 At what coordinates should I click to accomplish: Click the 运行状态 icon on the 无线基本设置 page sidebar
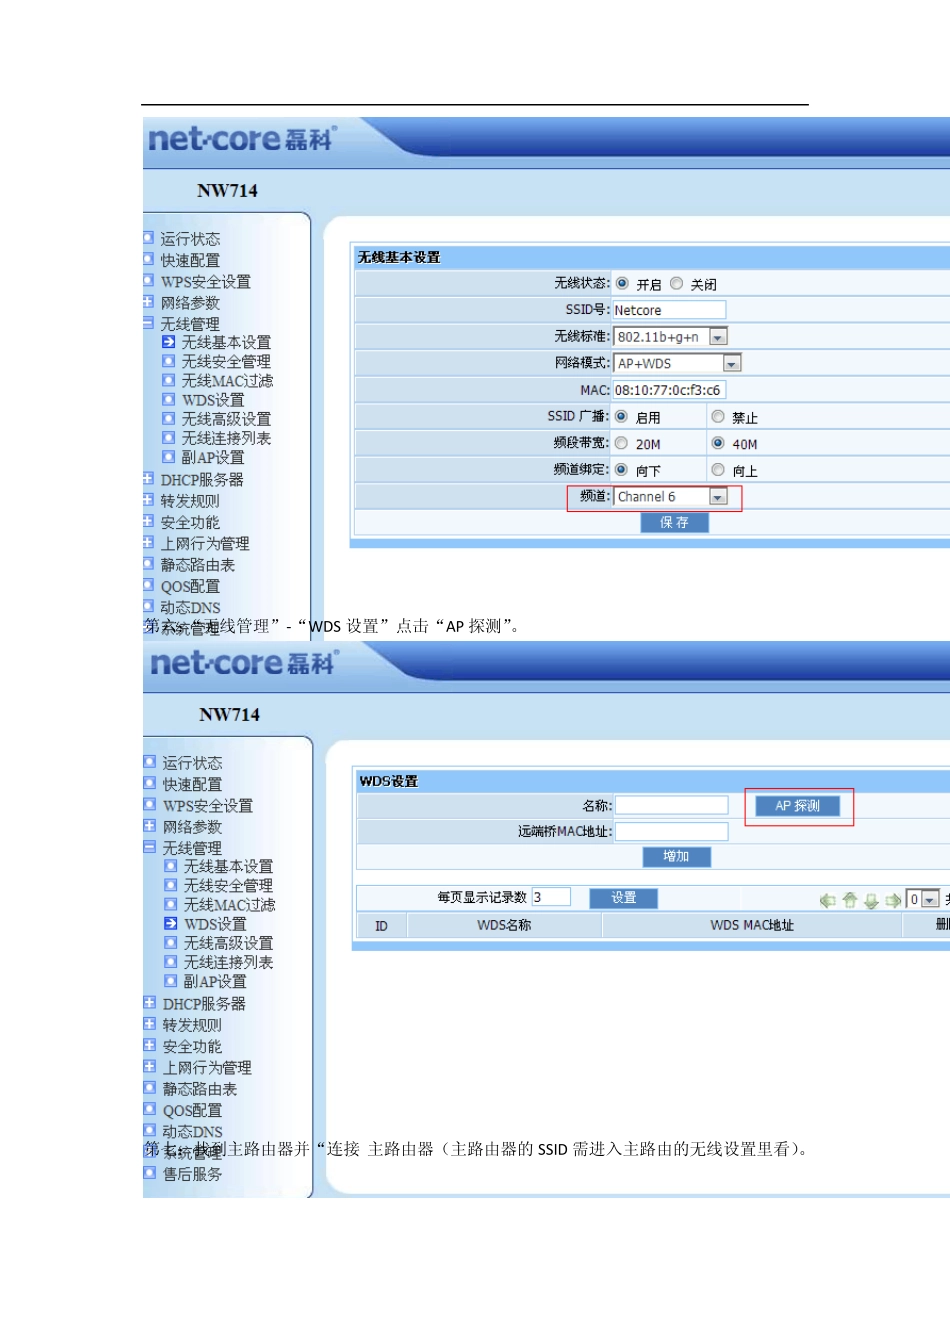[x=148, y=238]
